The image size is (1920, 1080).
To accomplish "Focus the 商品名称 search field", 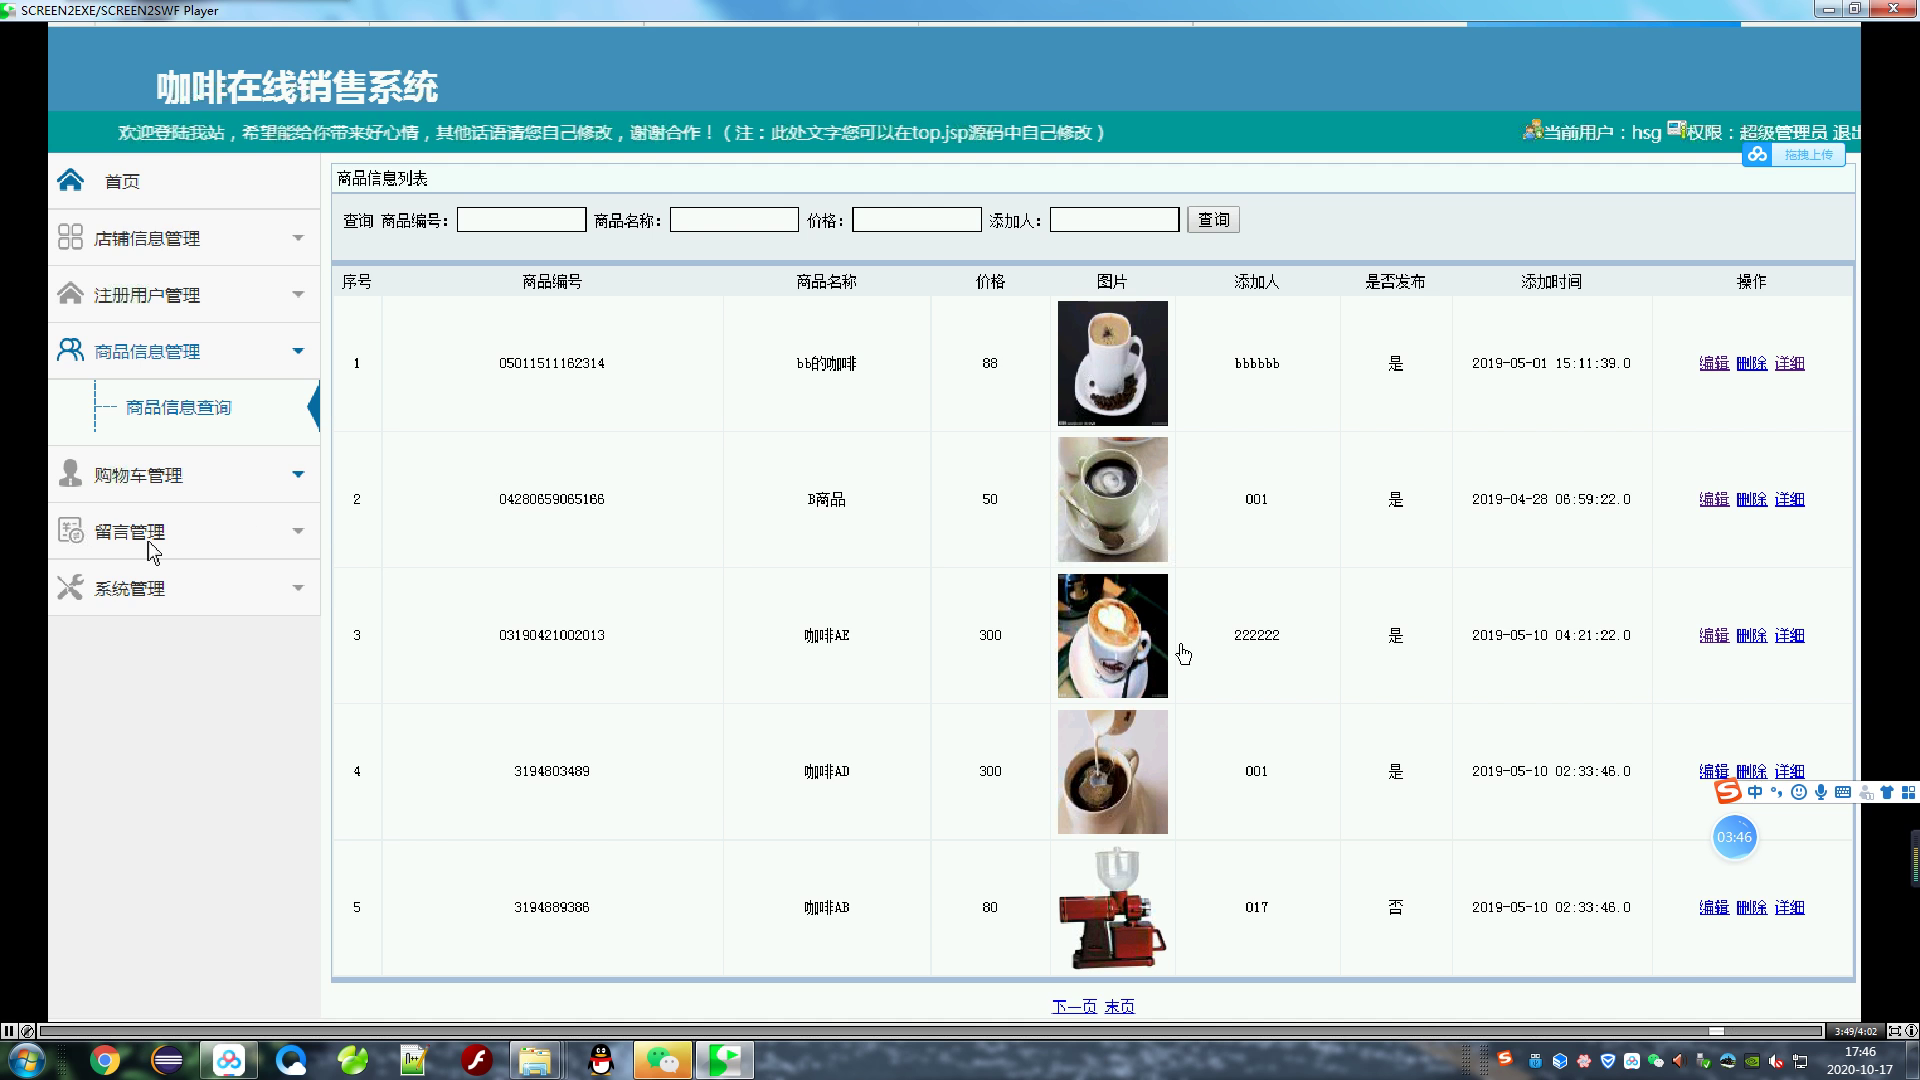I will click(x=734, y=220).
